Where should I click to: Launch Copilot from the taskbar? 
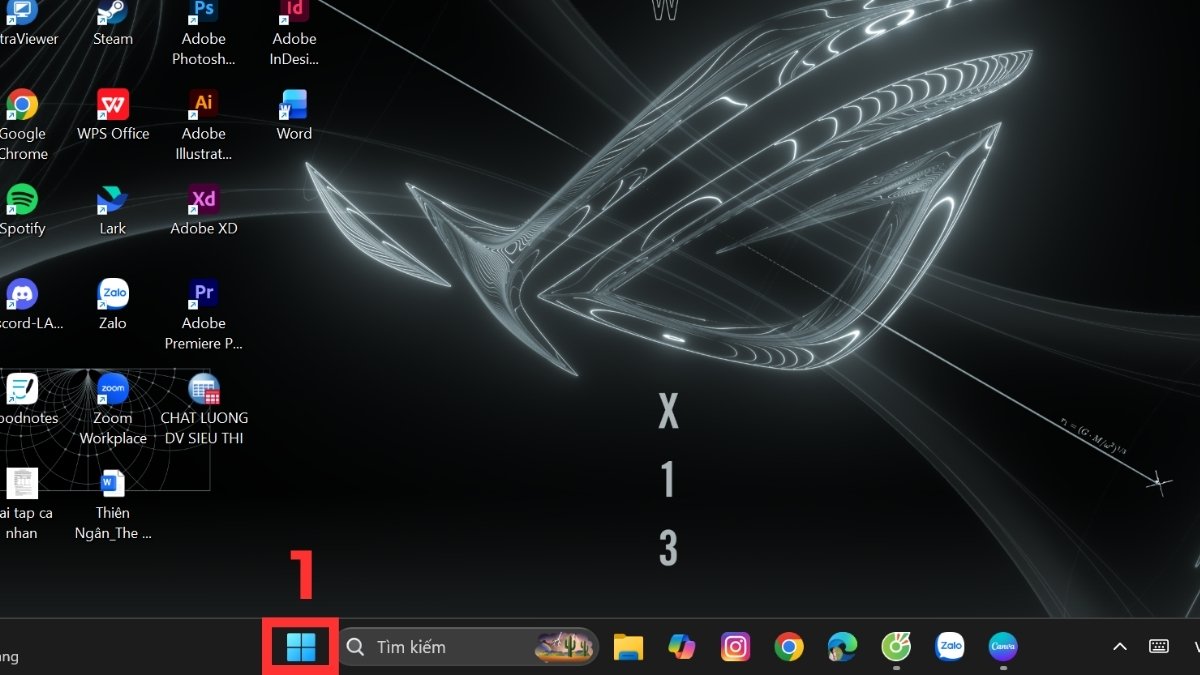tap(682, 647)
